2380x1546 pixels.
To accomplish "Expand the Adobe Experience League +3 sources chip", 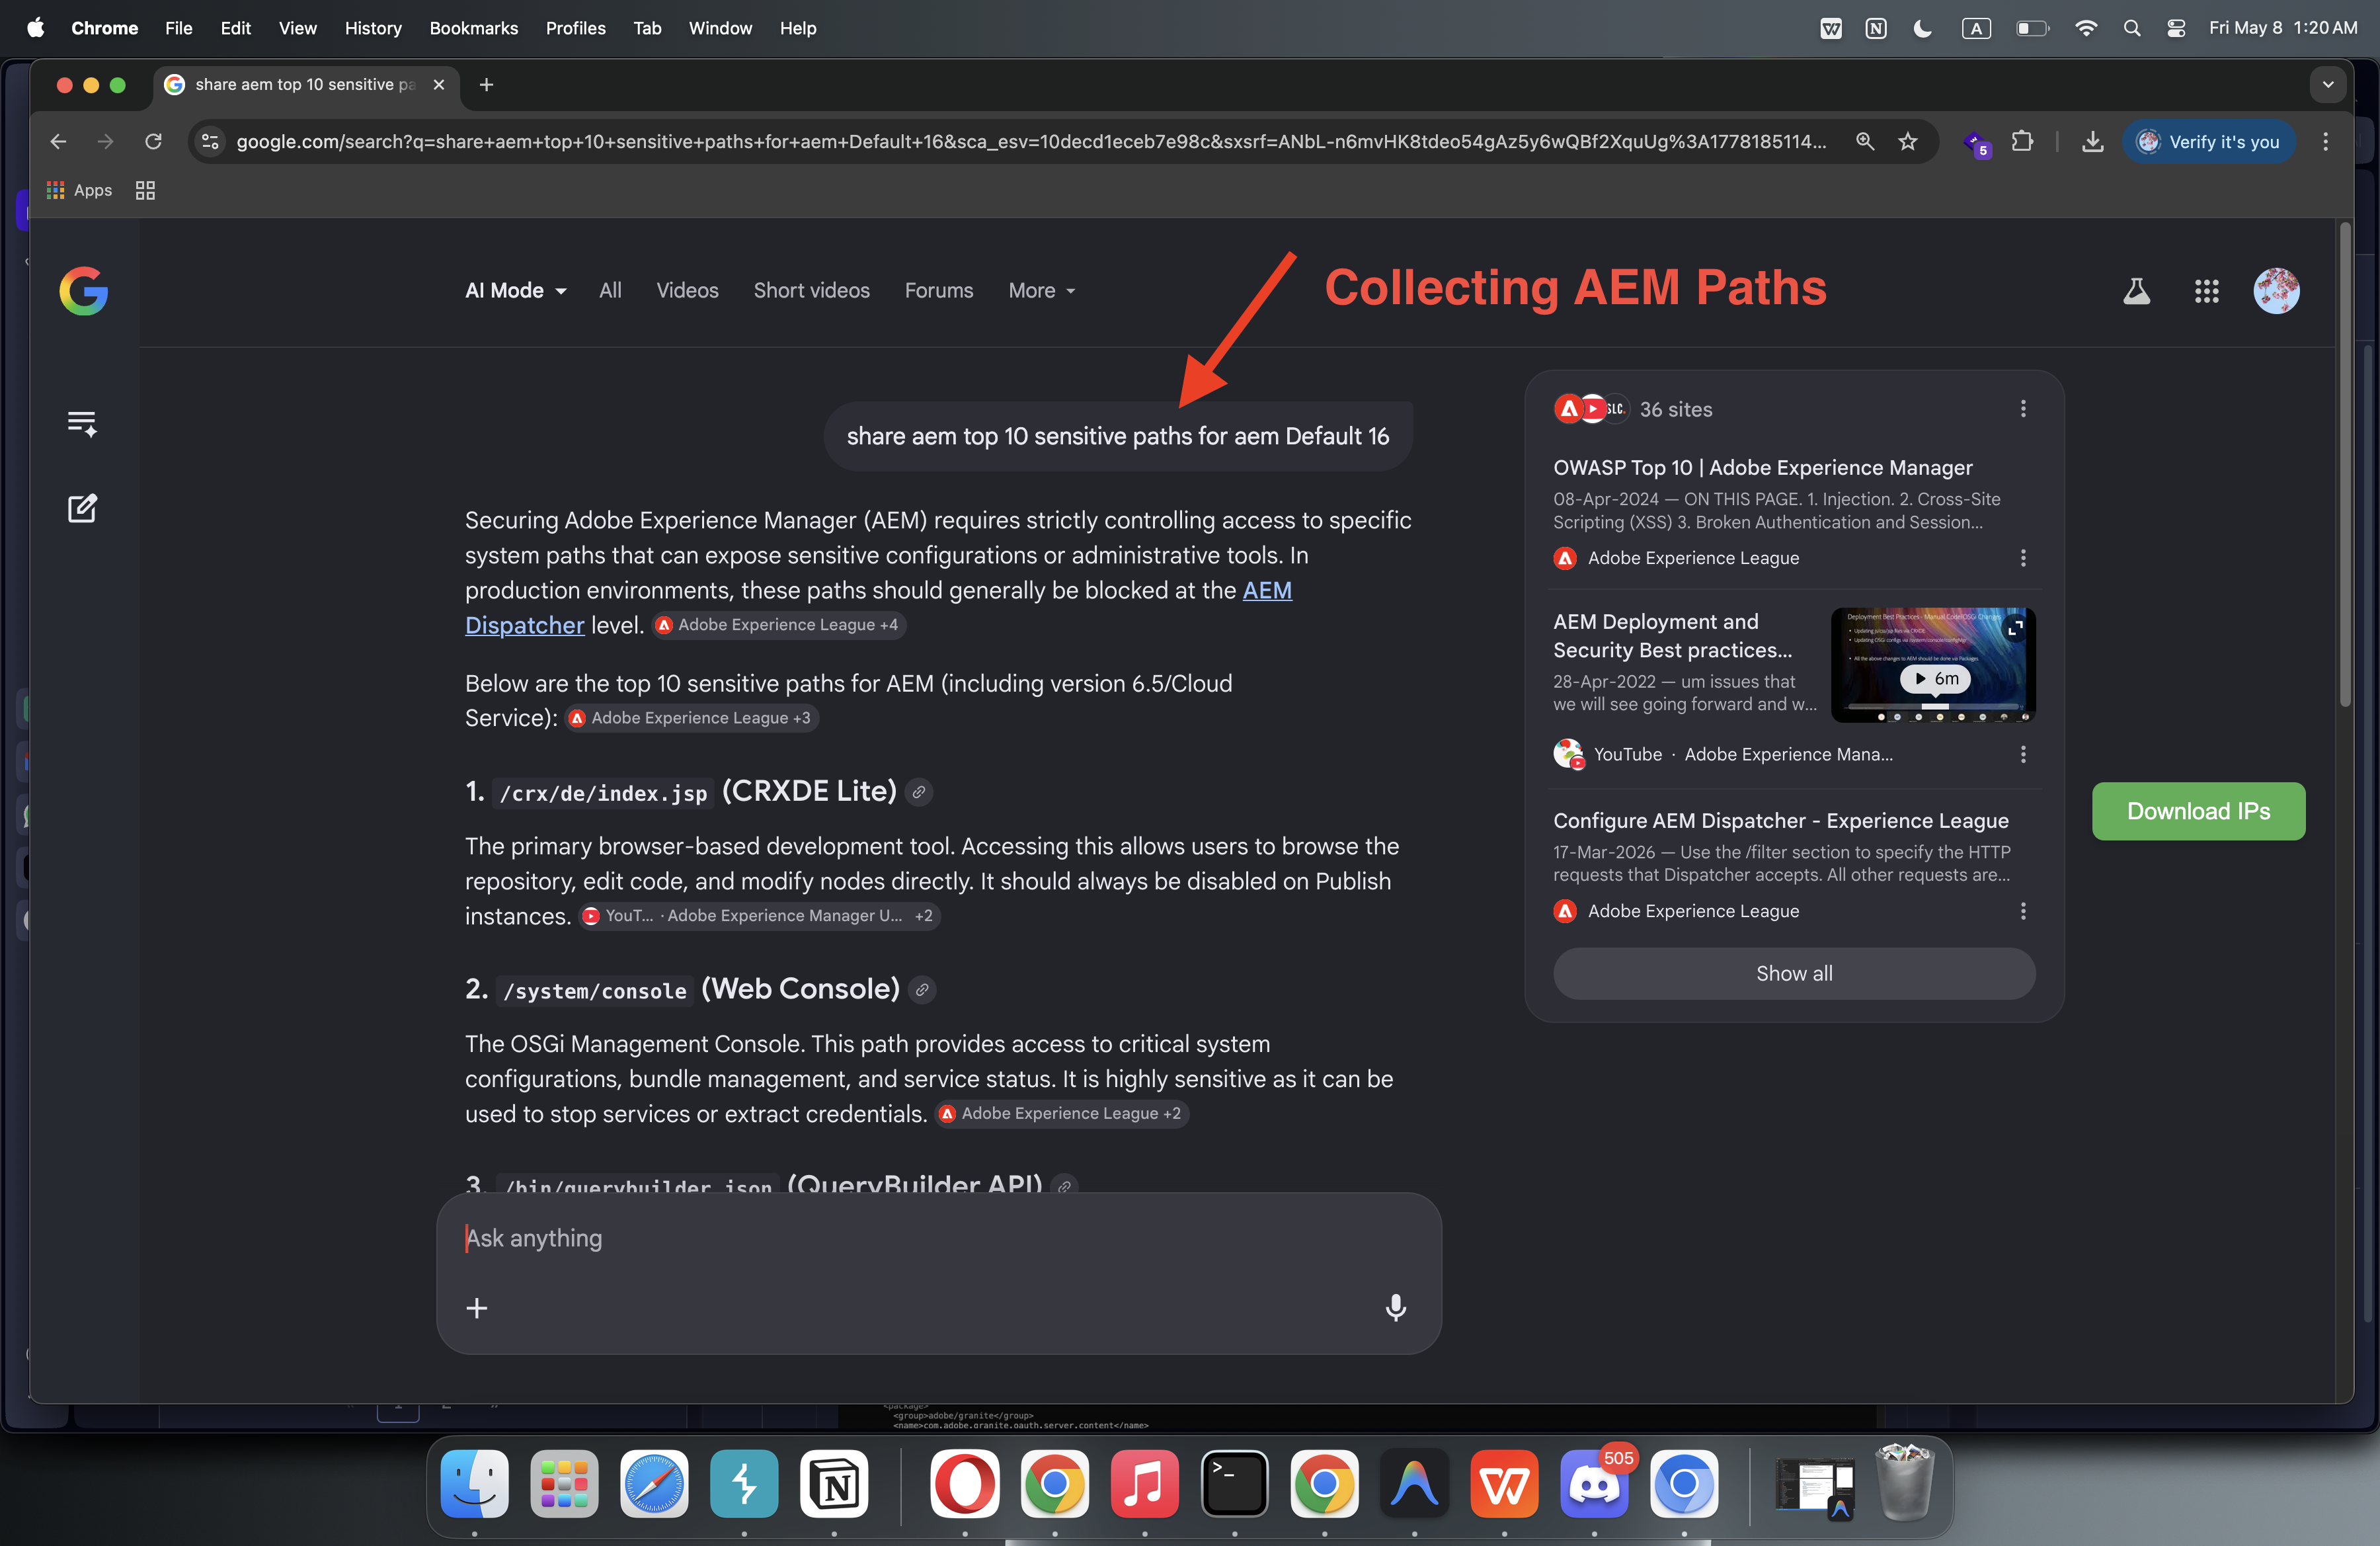I will [691, 718].
